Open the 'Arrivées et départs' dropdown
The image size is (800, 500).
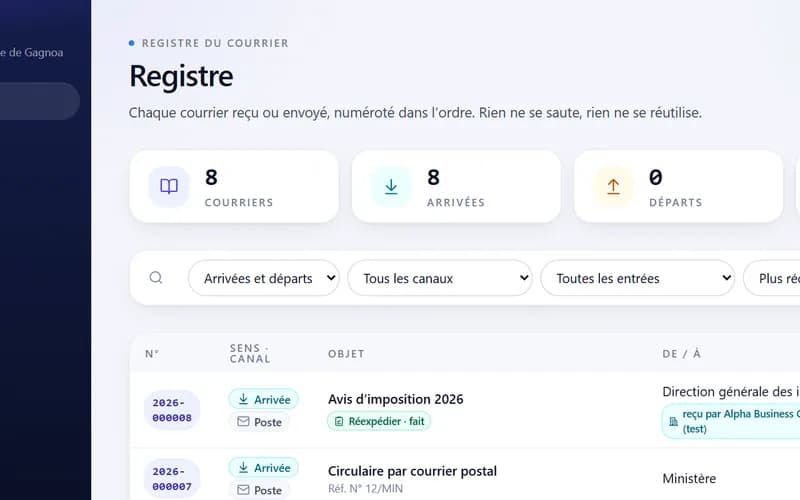pyautogui.click(x=263, y=278)
